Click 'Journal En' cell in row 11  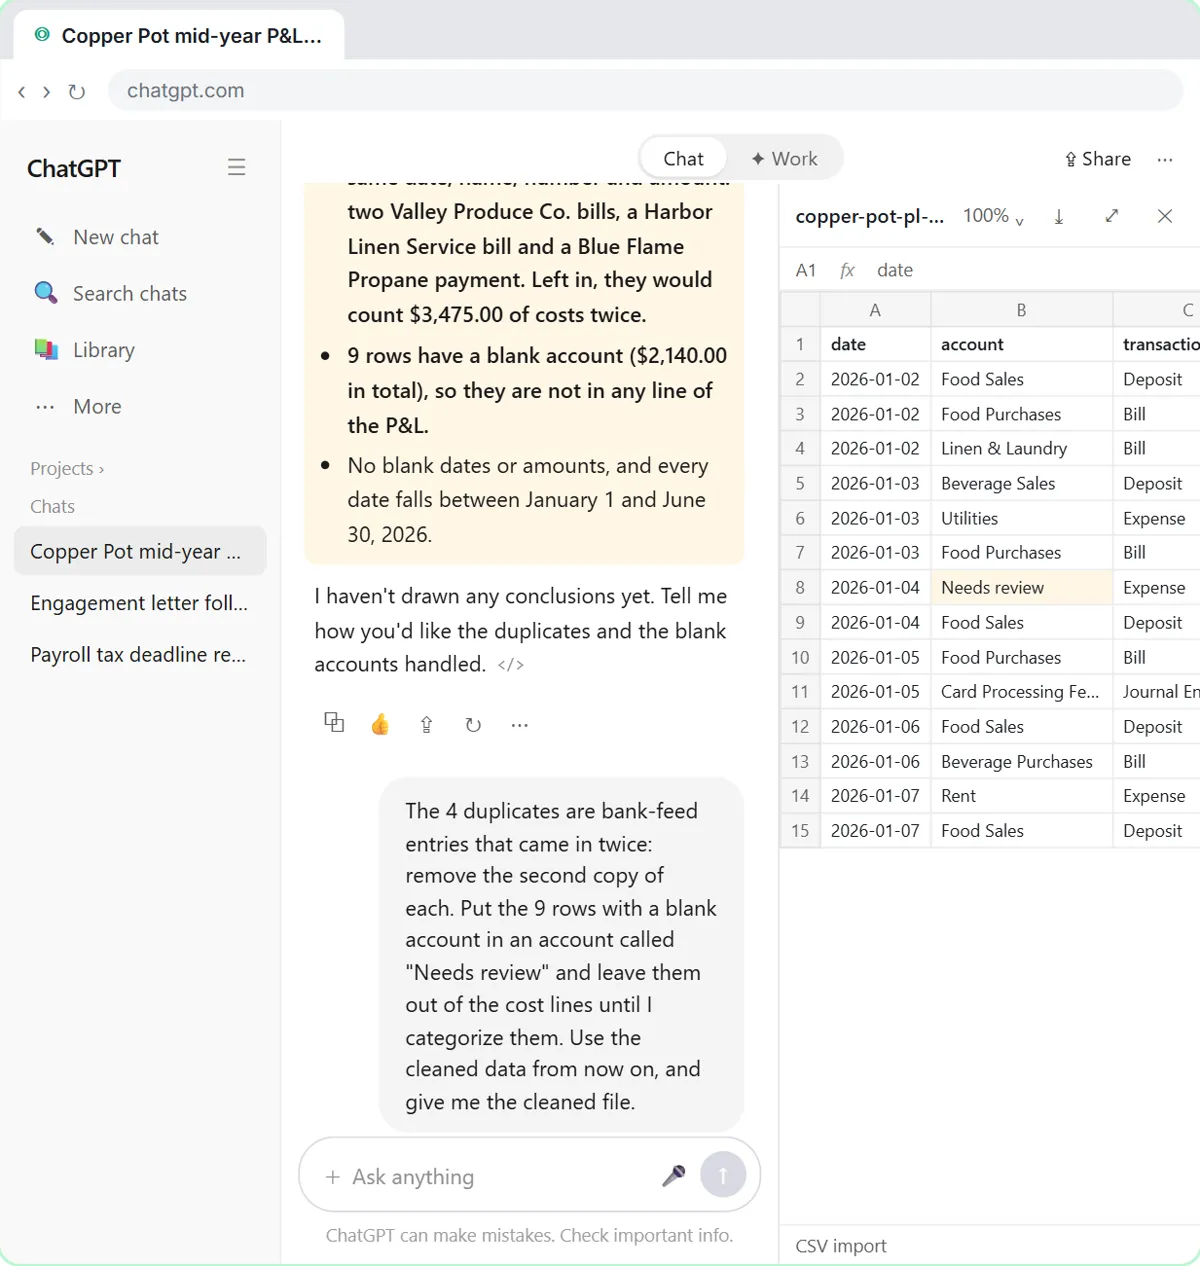click(1157, 692)
